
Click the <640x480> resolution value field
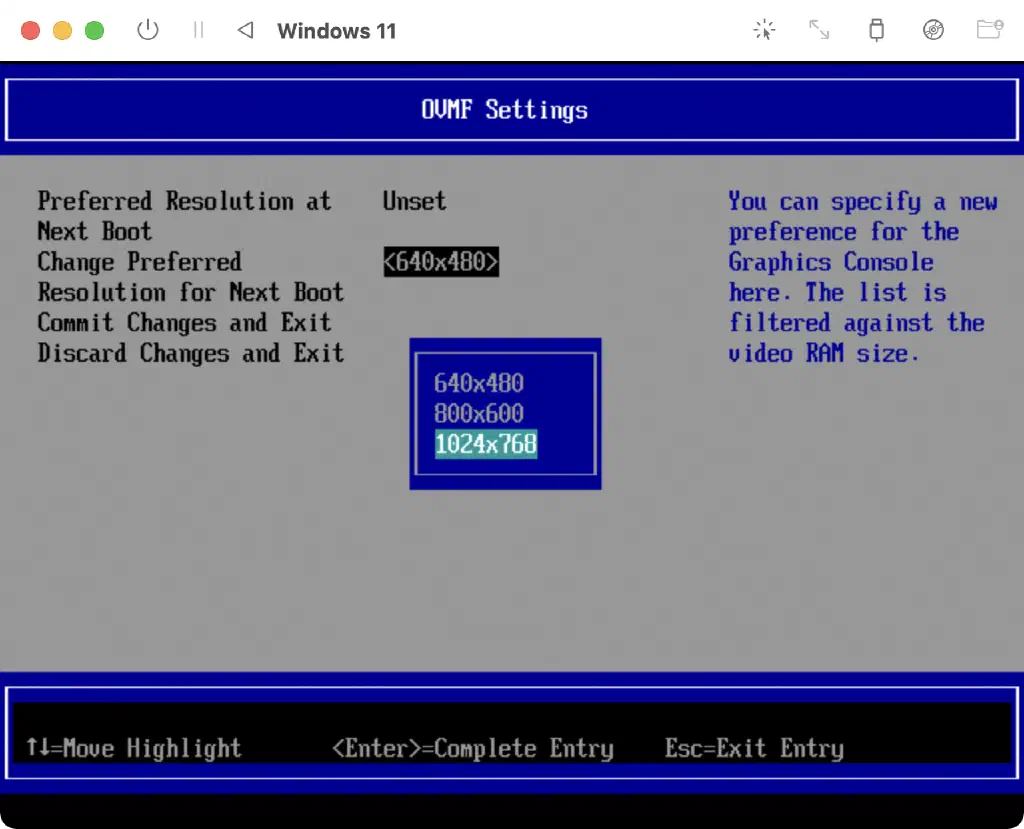tap(441, 262)
